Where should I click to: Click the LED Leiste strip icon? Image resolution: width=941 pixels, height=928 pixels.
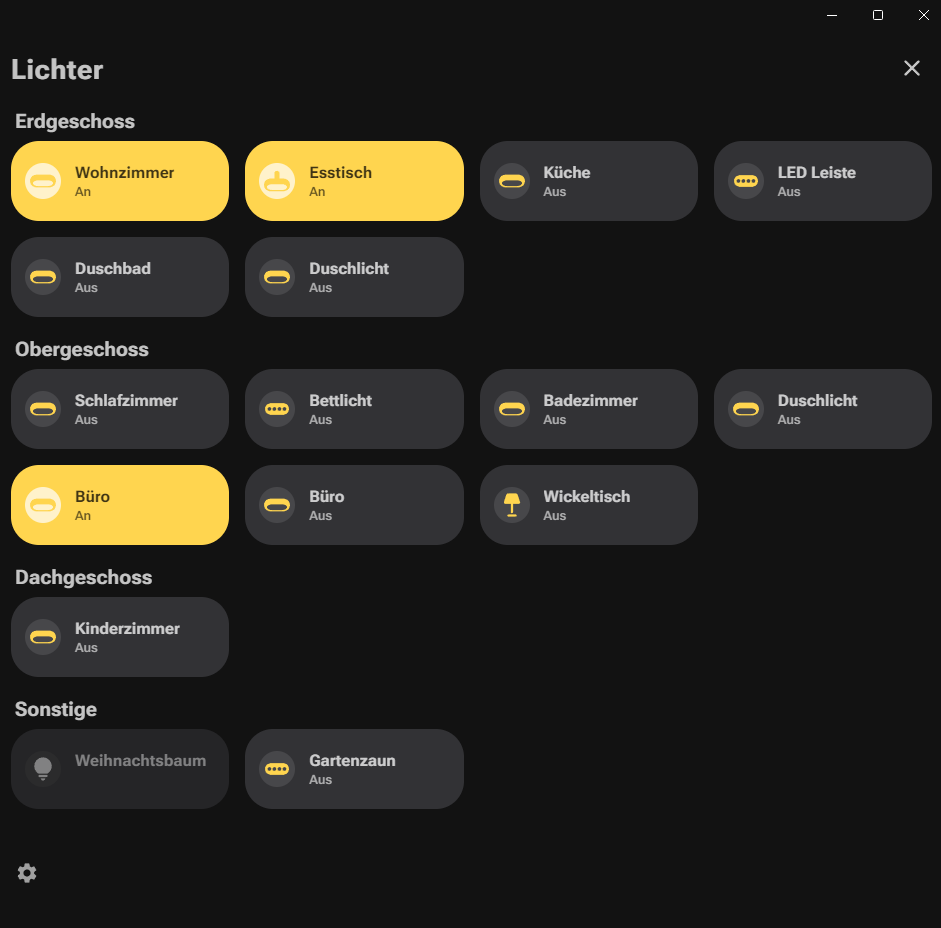tap(746, 181)
